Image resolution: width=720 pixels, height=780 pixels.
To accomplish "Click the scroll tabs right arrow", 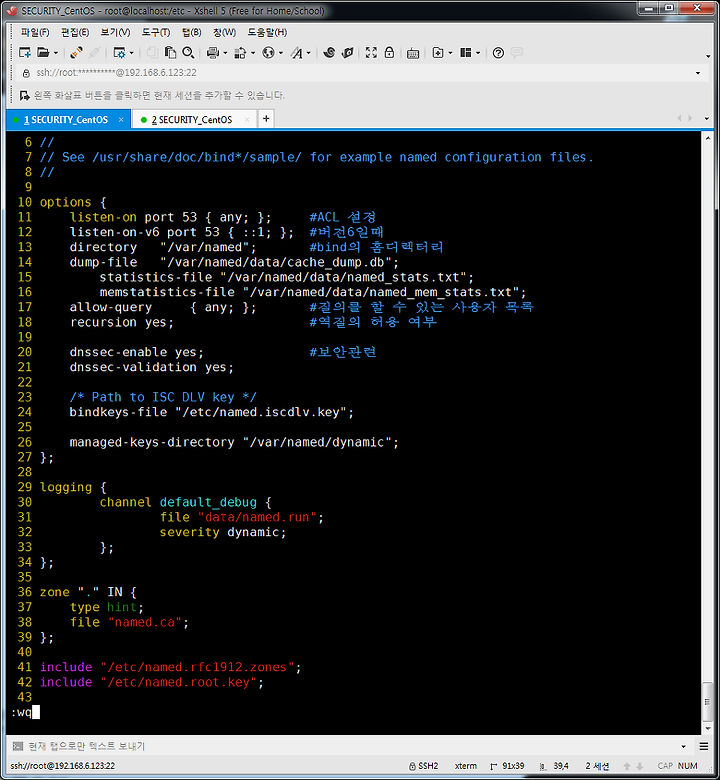I will 690,118.
